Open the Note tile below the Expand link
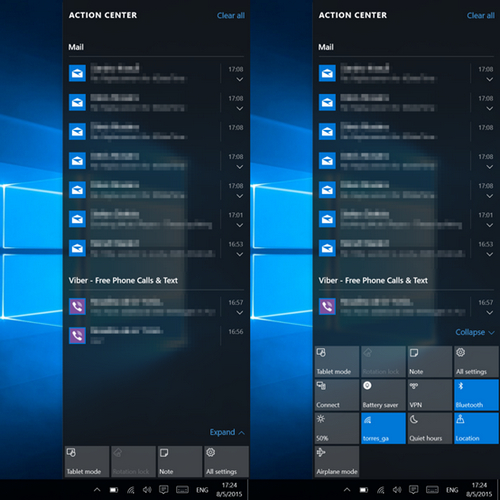 click(180, 462)
